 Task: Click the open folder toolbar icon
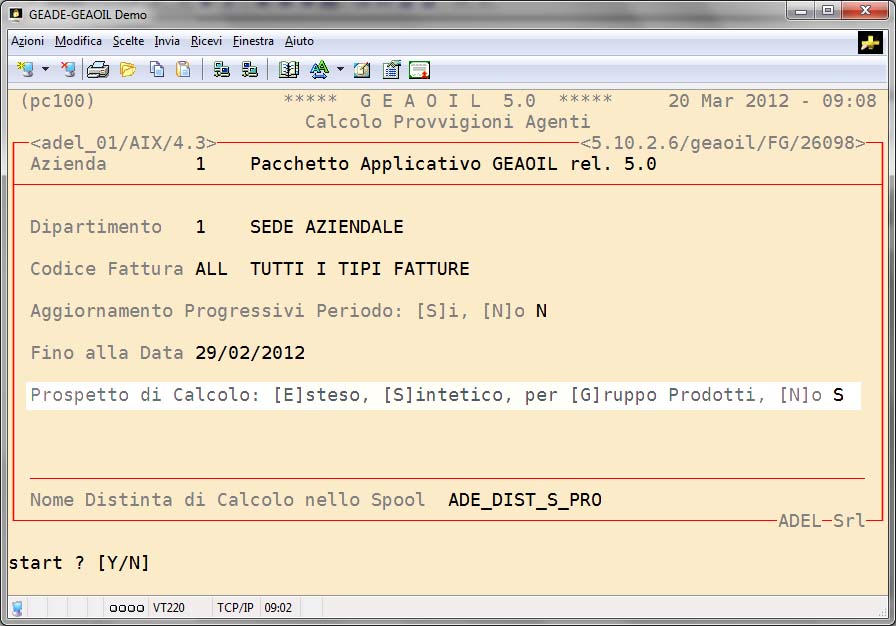click(x=127, y=69)
